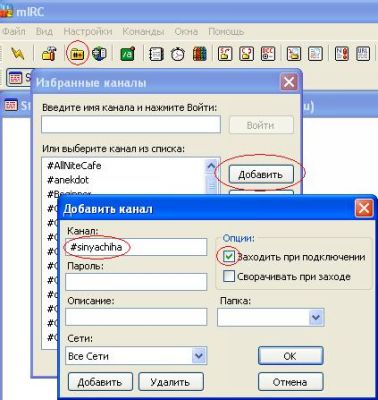Open the DCC options icon

pos(268,54)
